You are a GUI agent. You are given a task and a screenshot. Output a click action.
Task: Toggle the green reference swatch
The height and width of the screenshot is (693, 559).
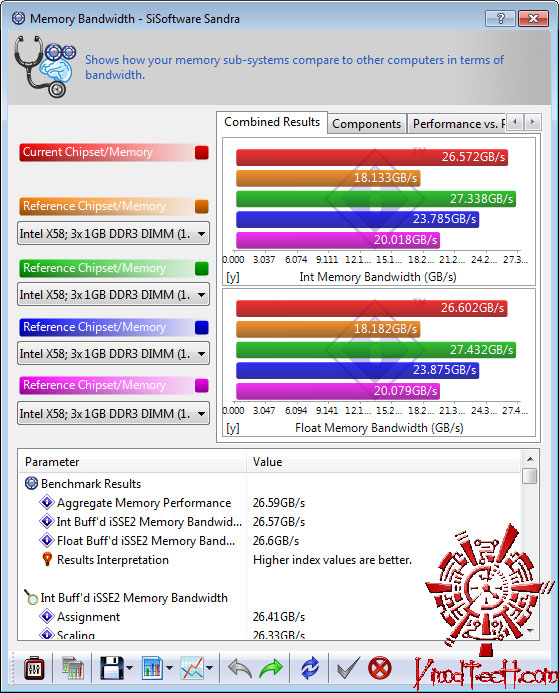tap(202, 268)
